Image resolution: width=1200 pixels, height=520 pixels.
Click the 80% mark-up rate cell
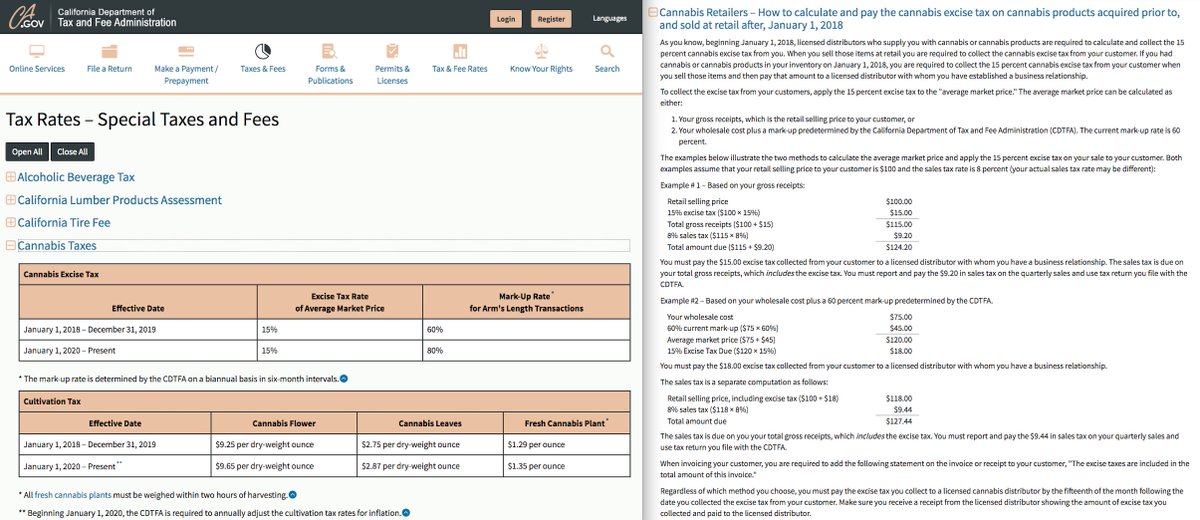click(526, 351)
